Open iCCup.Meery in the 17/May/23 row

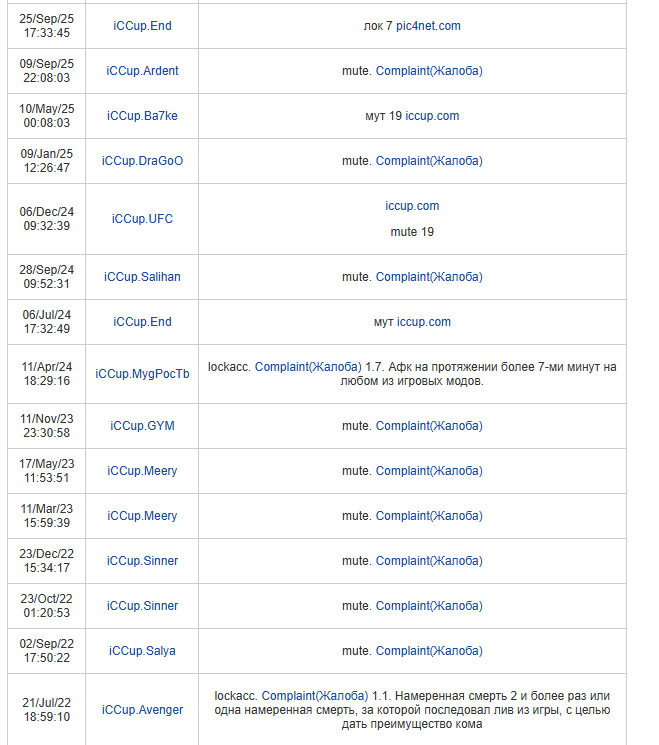point(142,471)
